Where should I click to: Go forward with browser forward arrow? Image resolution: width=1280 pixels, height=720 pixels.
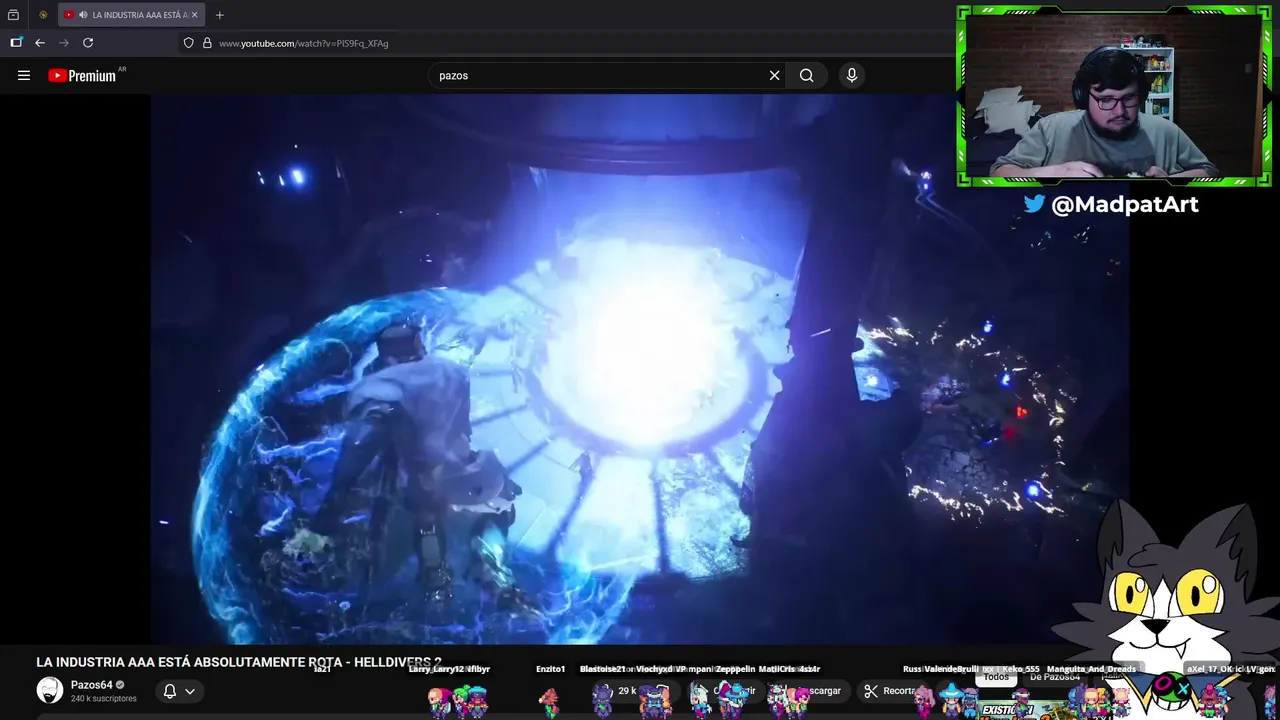click(x=64, y=43)
